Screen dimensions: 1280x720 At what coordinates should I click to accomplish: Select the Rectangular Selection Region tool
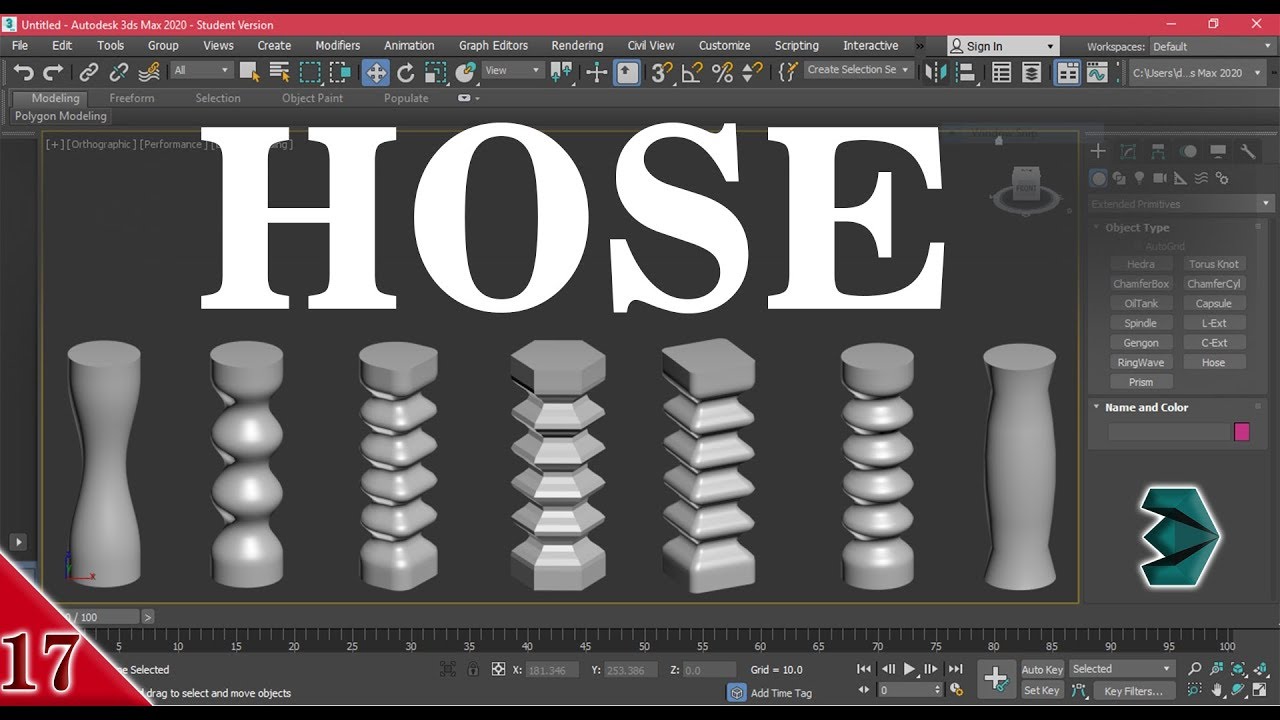click(311, 72)
